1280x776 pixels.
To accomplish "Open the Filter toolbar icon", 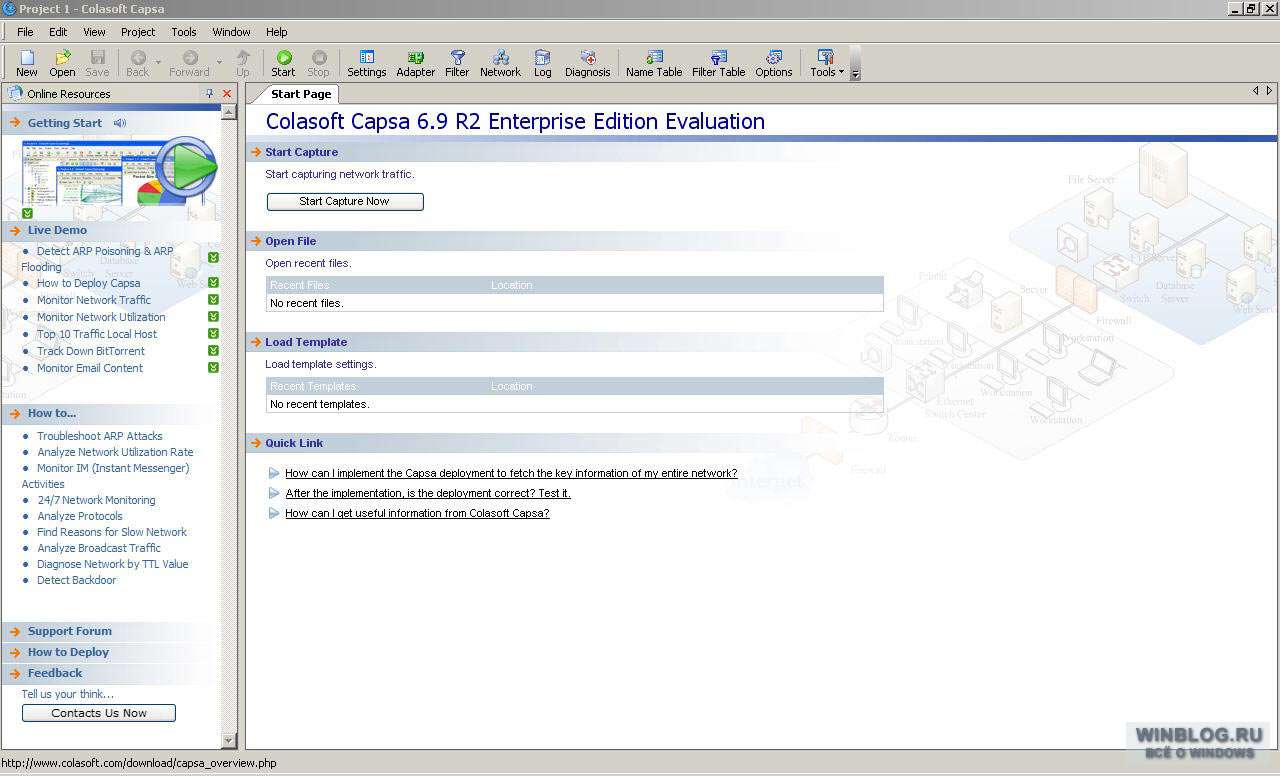I will click(457, 64).
